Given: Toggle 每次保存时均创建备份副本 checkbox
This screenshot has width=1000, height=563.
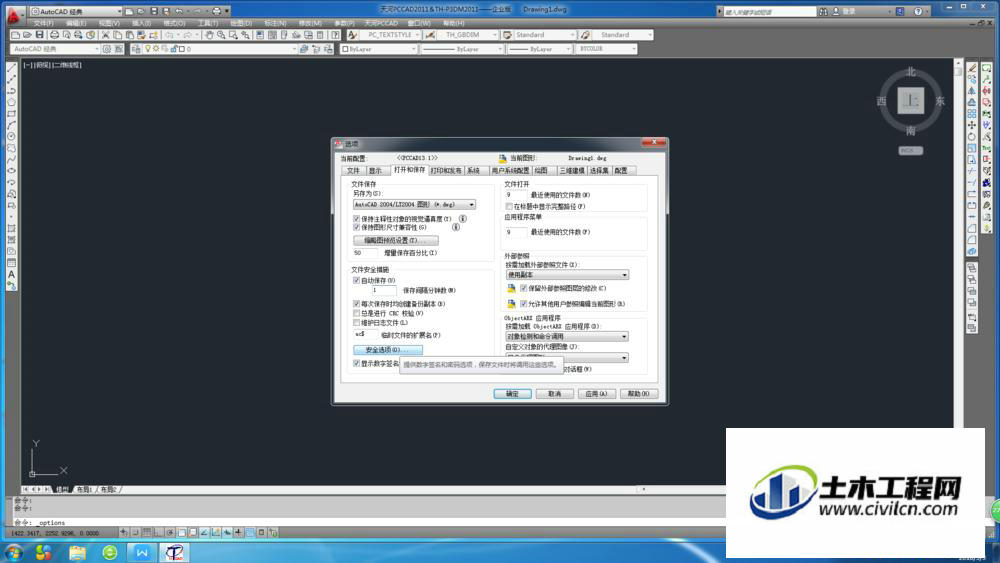Looking at the screenshot, I should 357,304.
